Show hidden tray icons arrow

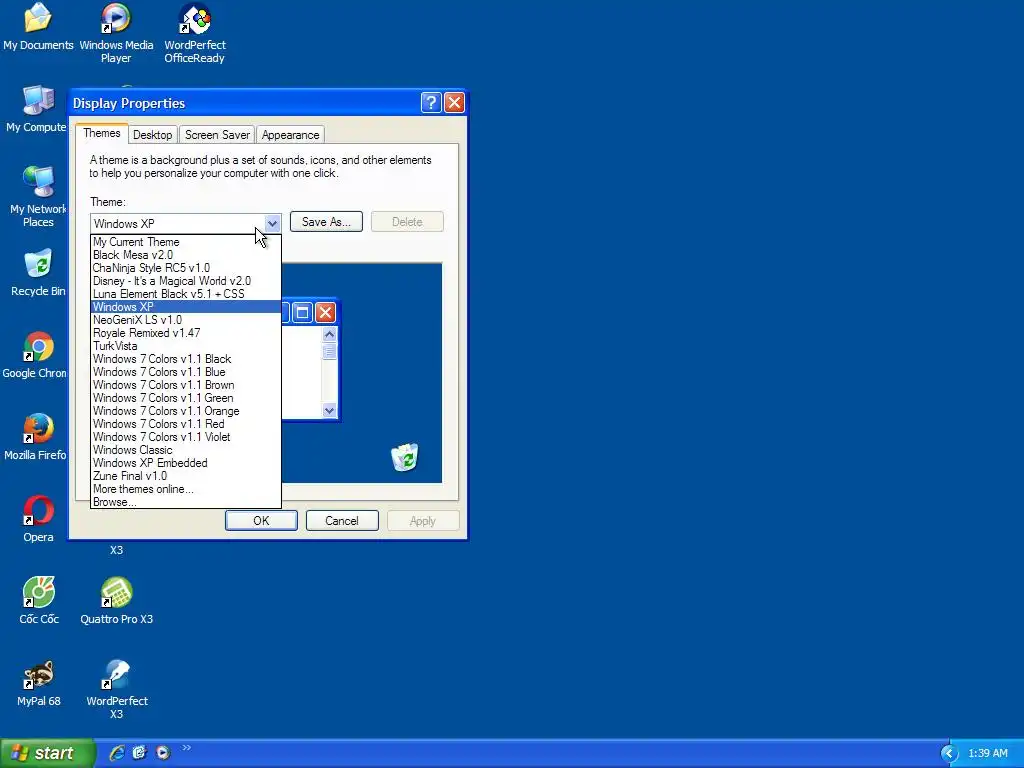(x=949, y=754)
